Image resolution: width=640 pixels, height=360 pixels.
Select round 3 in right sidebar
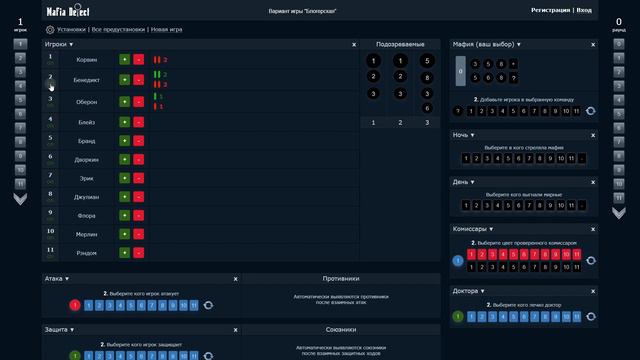coord(619,86)
